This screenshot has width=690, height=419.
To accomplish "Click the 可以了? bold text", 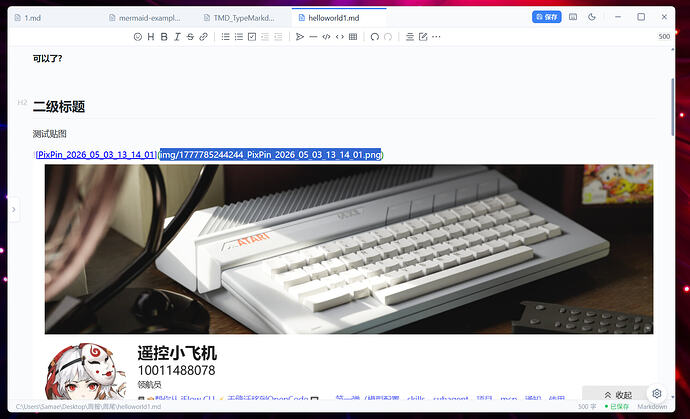I will 48,59.
